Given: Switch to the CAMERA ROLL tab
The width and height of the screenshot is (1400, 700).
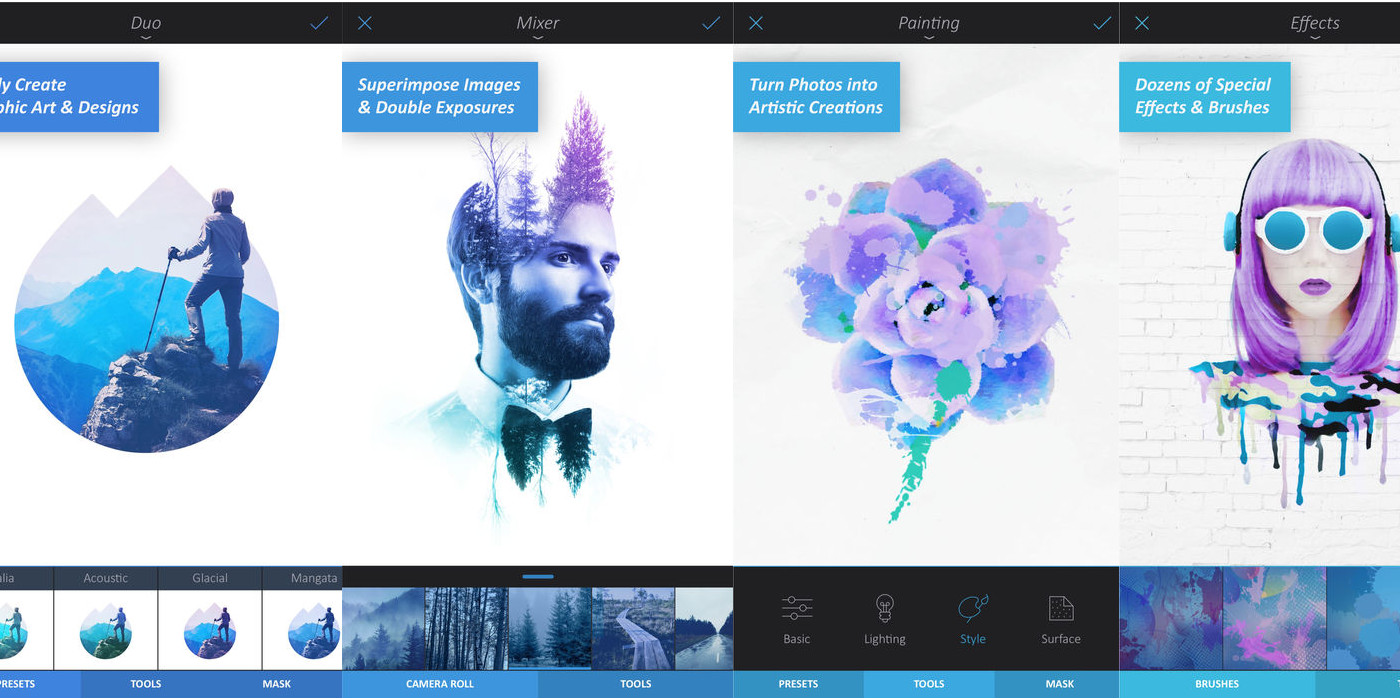Looking at the screenshot, I should (x=440, y=684).
